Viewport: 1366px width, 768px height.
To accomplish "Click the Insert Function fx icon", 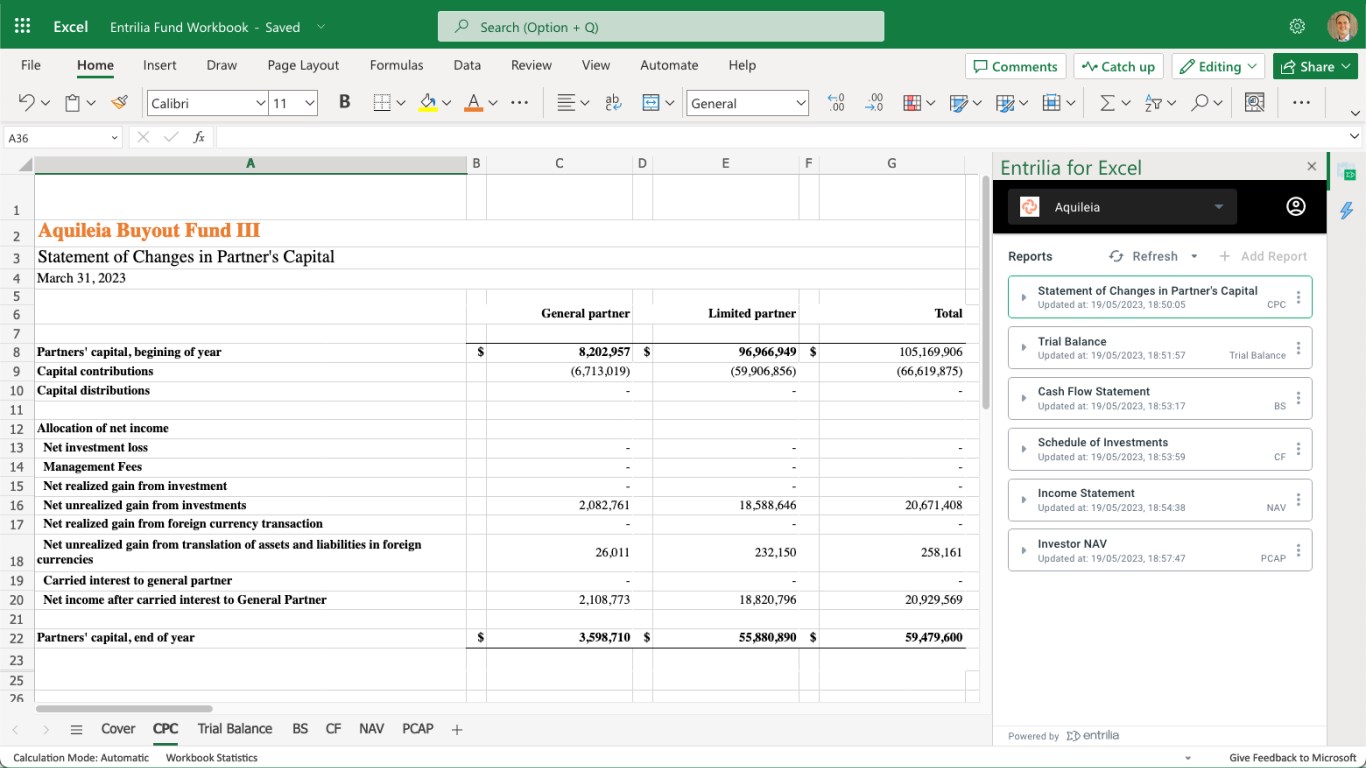I will pos(199,137).
